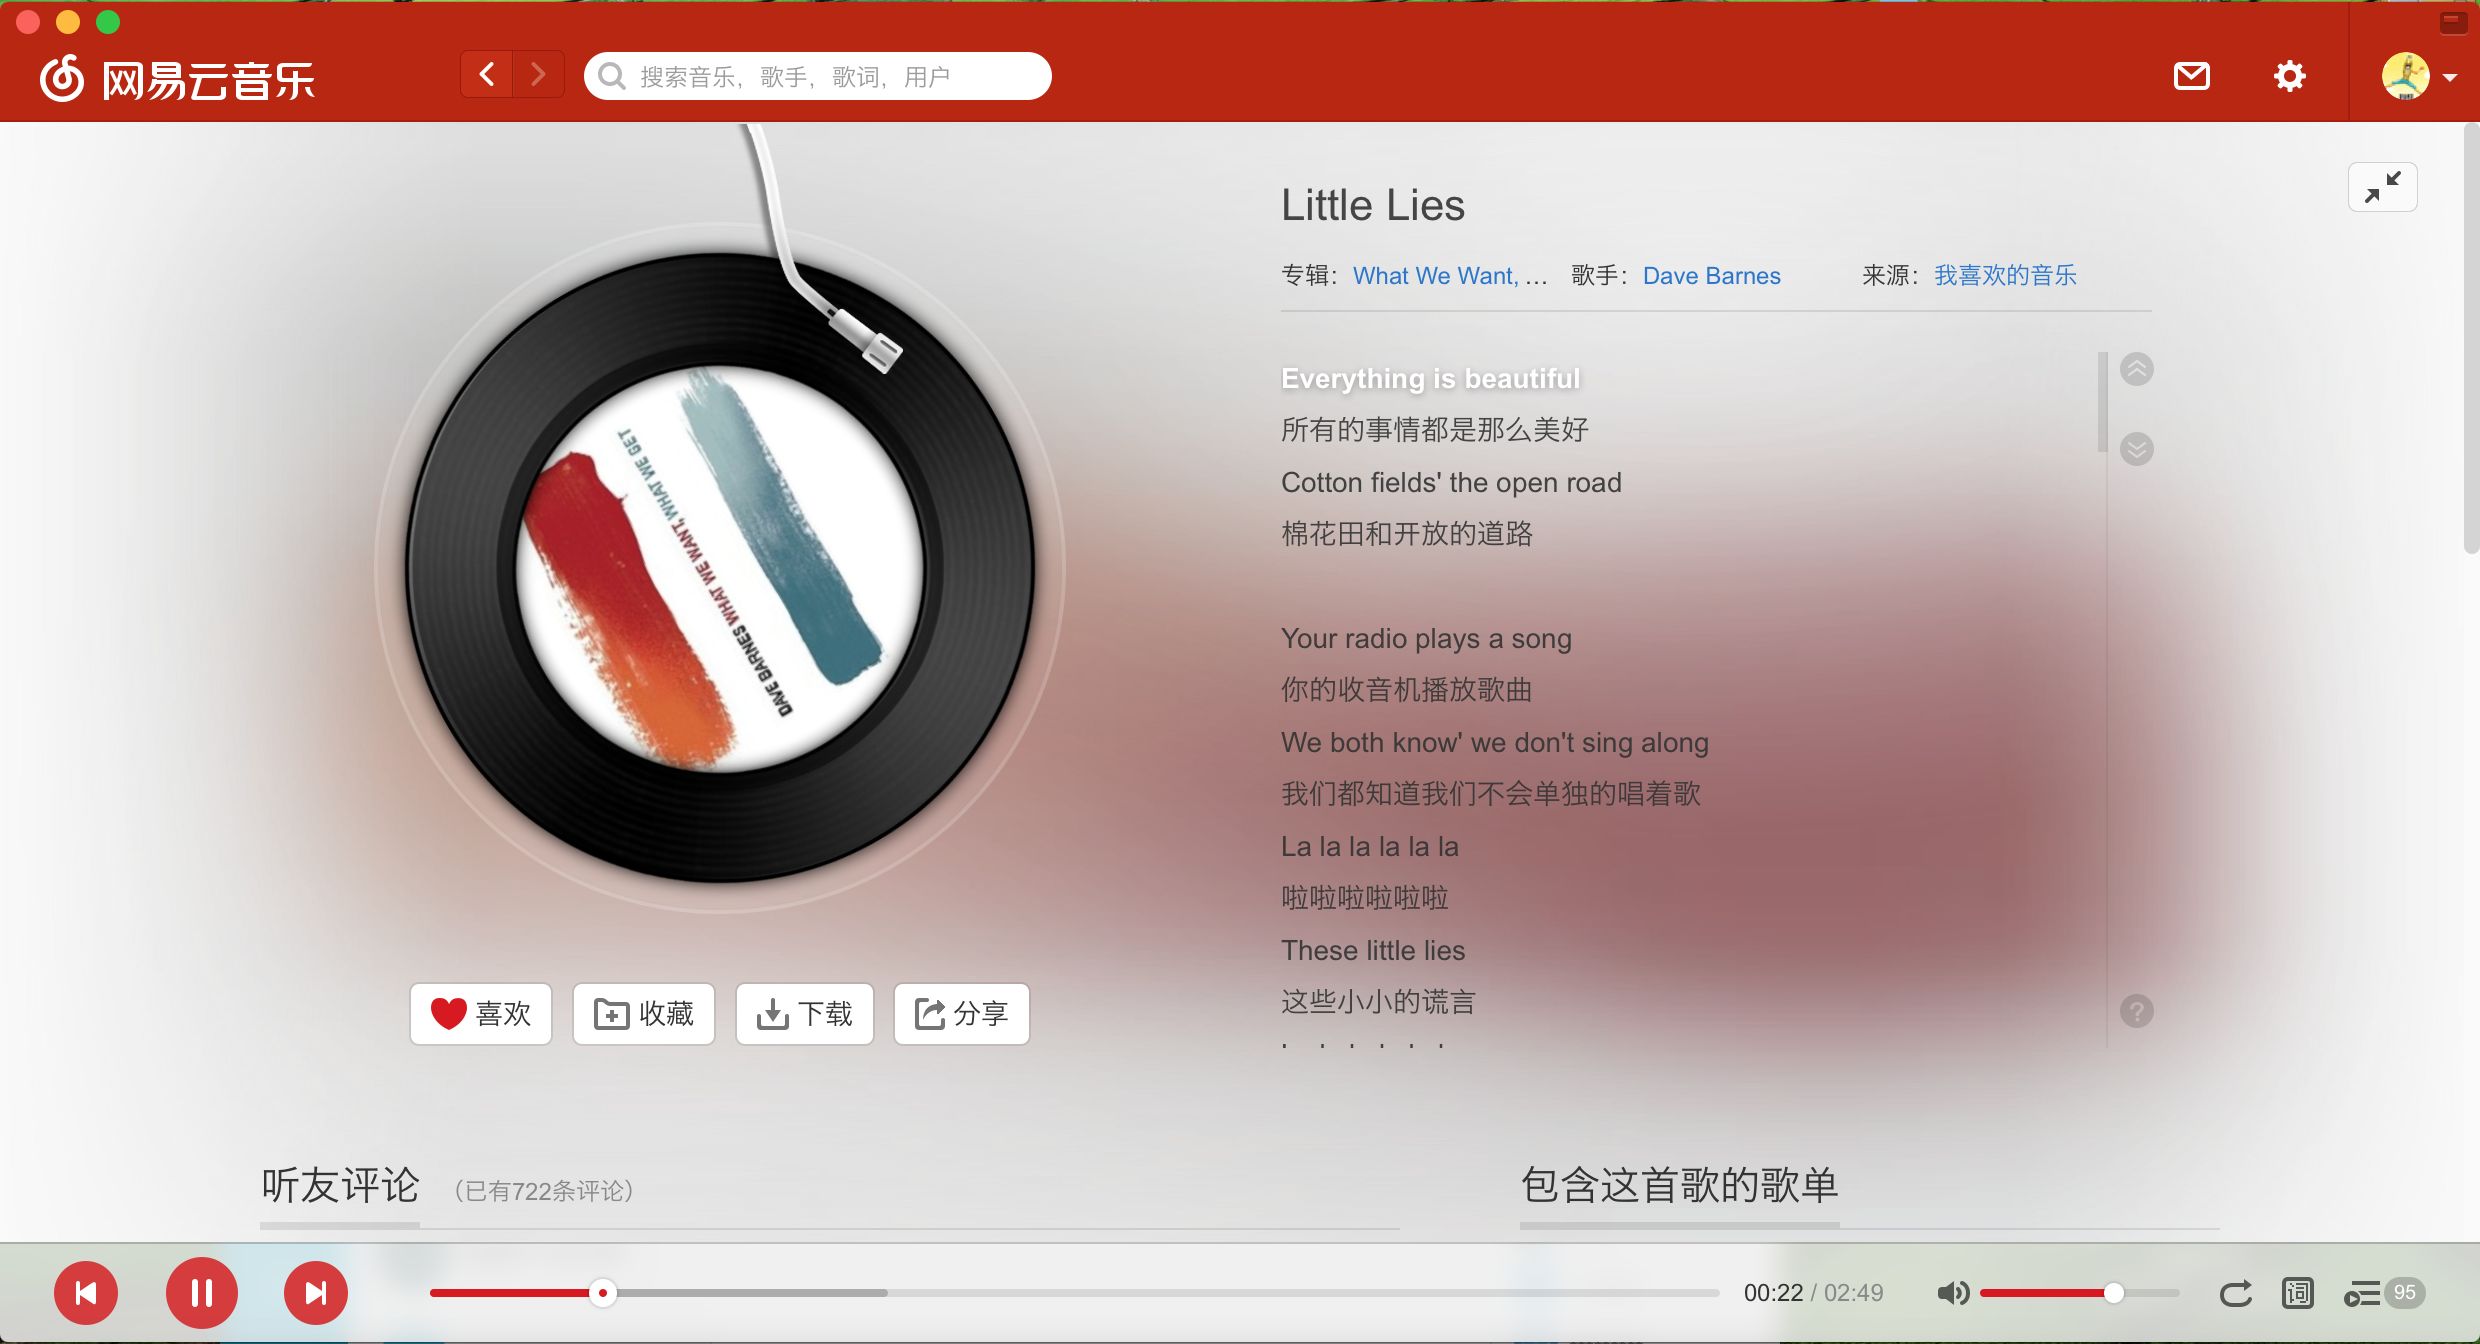
Task: Click the lyric line 'Everything is beautiful'
Action: pyautogui.click(x=1431, y=379)
